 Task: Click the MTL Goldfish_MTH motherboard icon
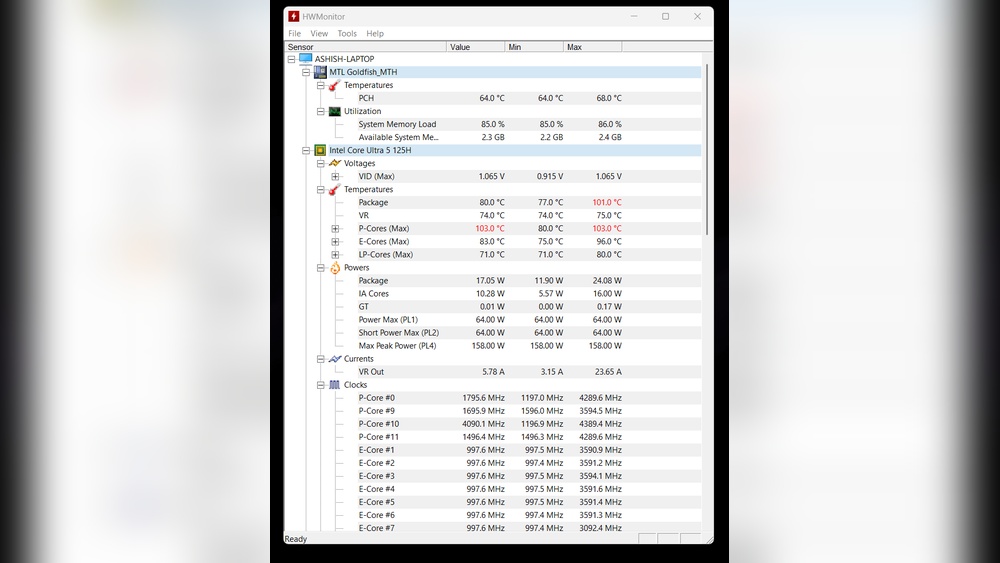tap(320, 72)
